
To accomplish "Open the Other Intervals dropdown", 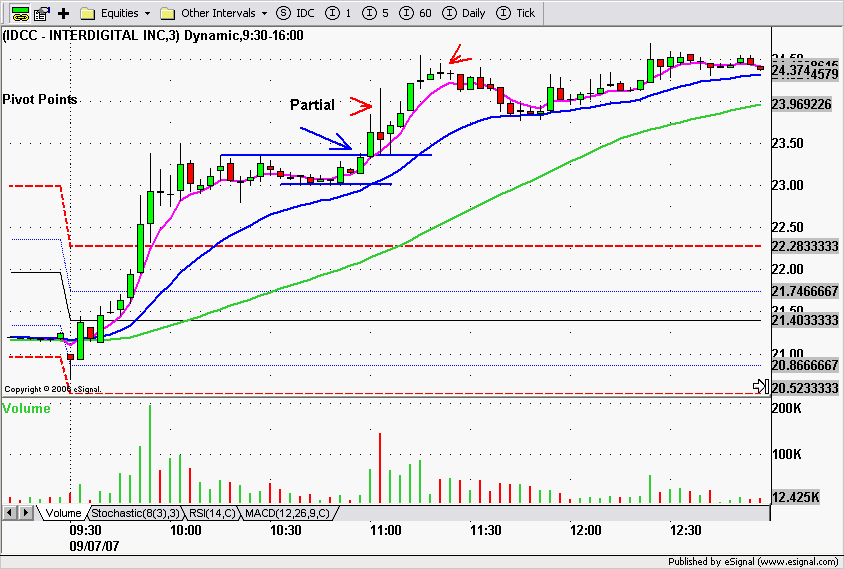I will pos(213,13).
